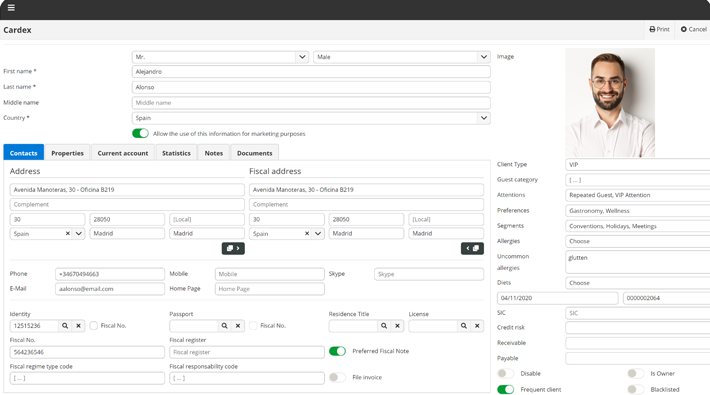Copy fiscal address to address button

point(472,248)
